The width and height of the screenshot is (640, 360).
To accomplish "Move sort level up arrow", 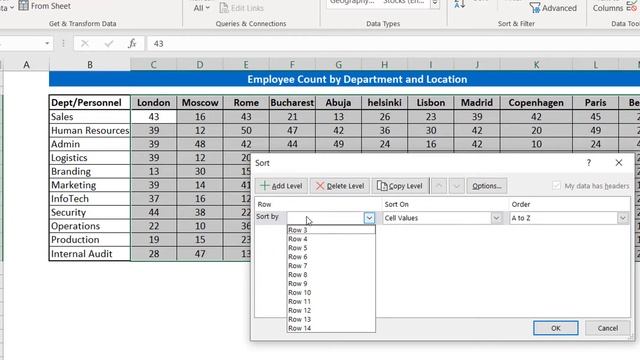I will [x=439, y=186].
